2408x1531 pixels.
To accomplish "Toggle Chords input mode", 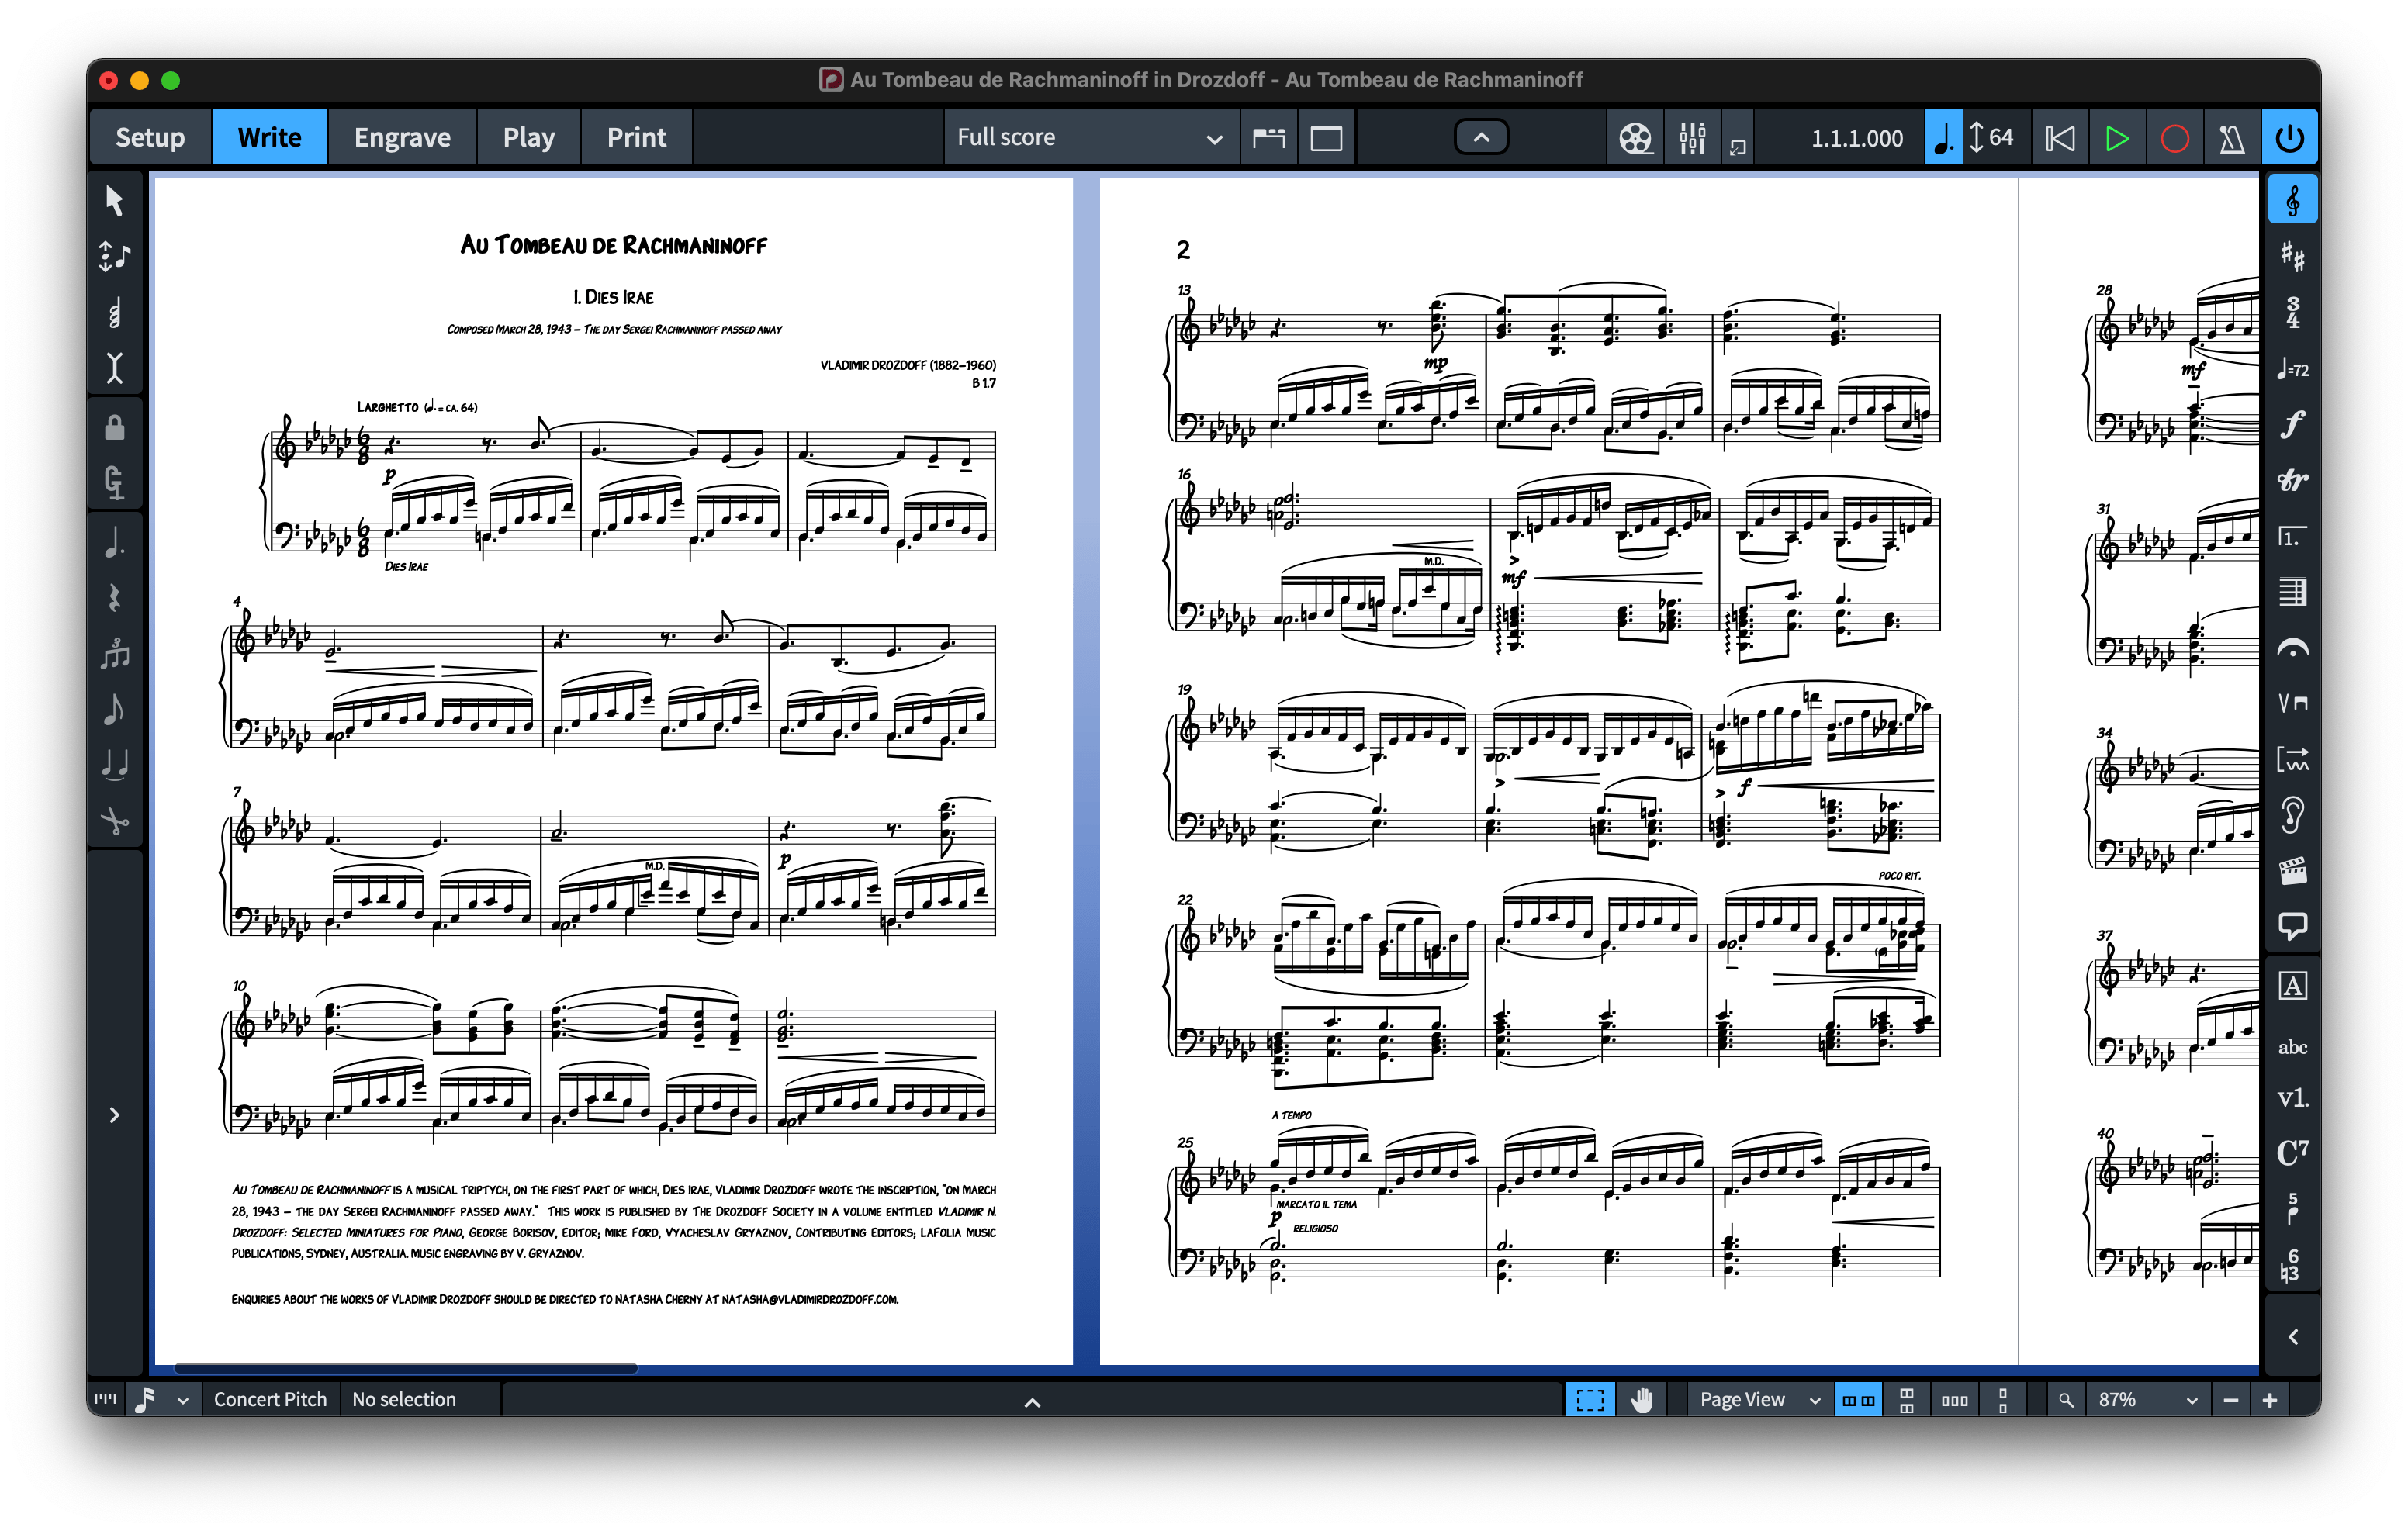I will coord(115,313).
